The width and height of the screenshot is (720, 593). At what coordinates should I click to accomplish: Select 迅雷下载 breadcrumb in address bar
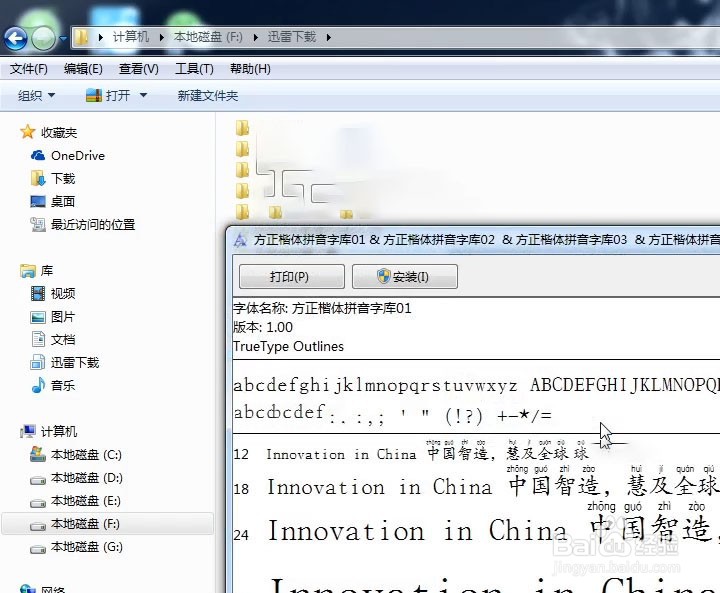[x=292, y=37]
